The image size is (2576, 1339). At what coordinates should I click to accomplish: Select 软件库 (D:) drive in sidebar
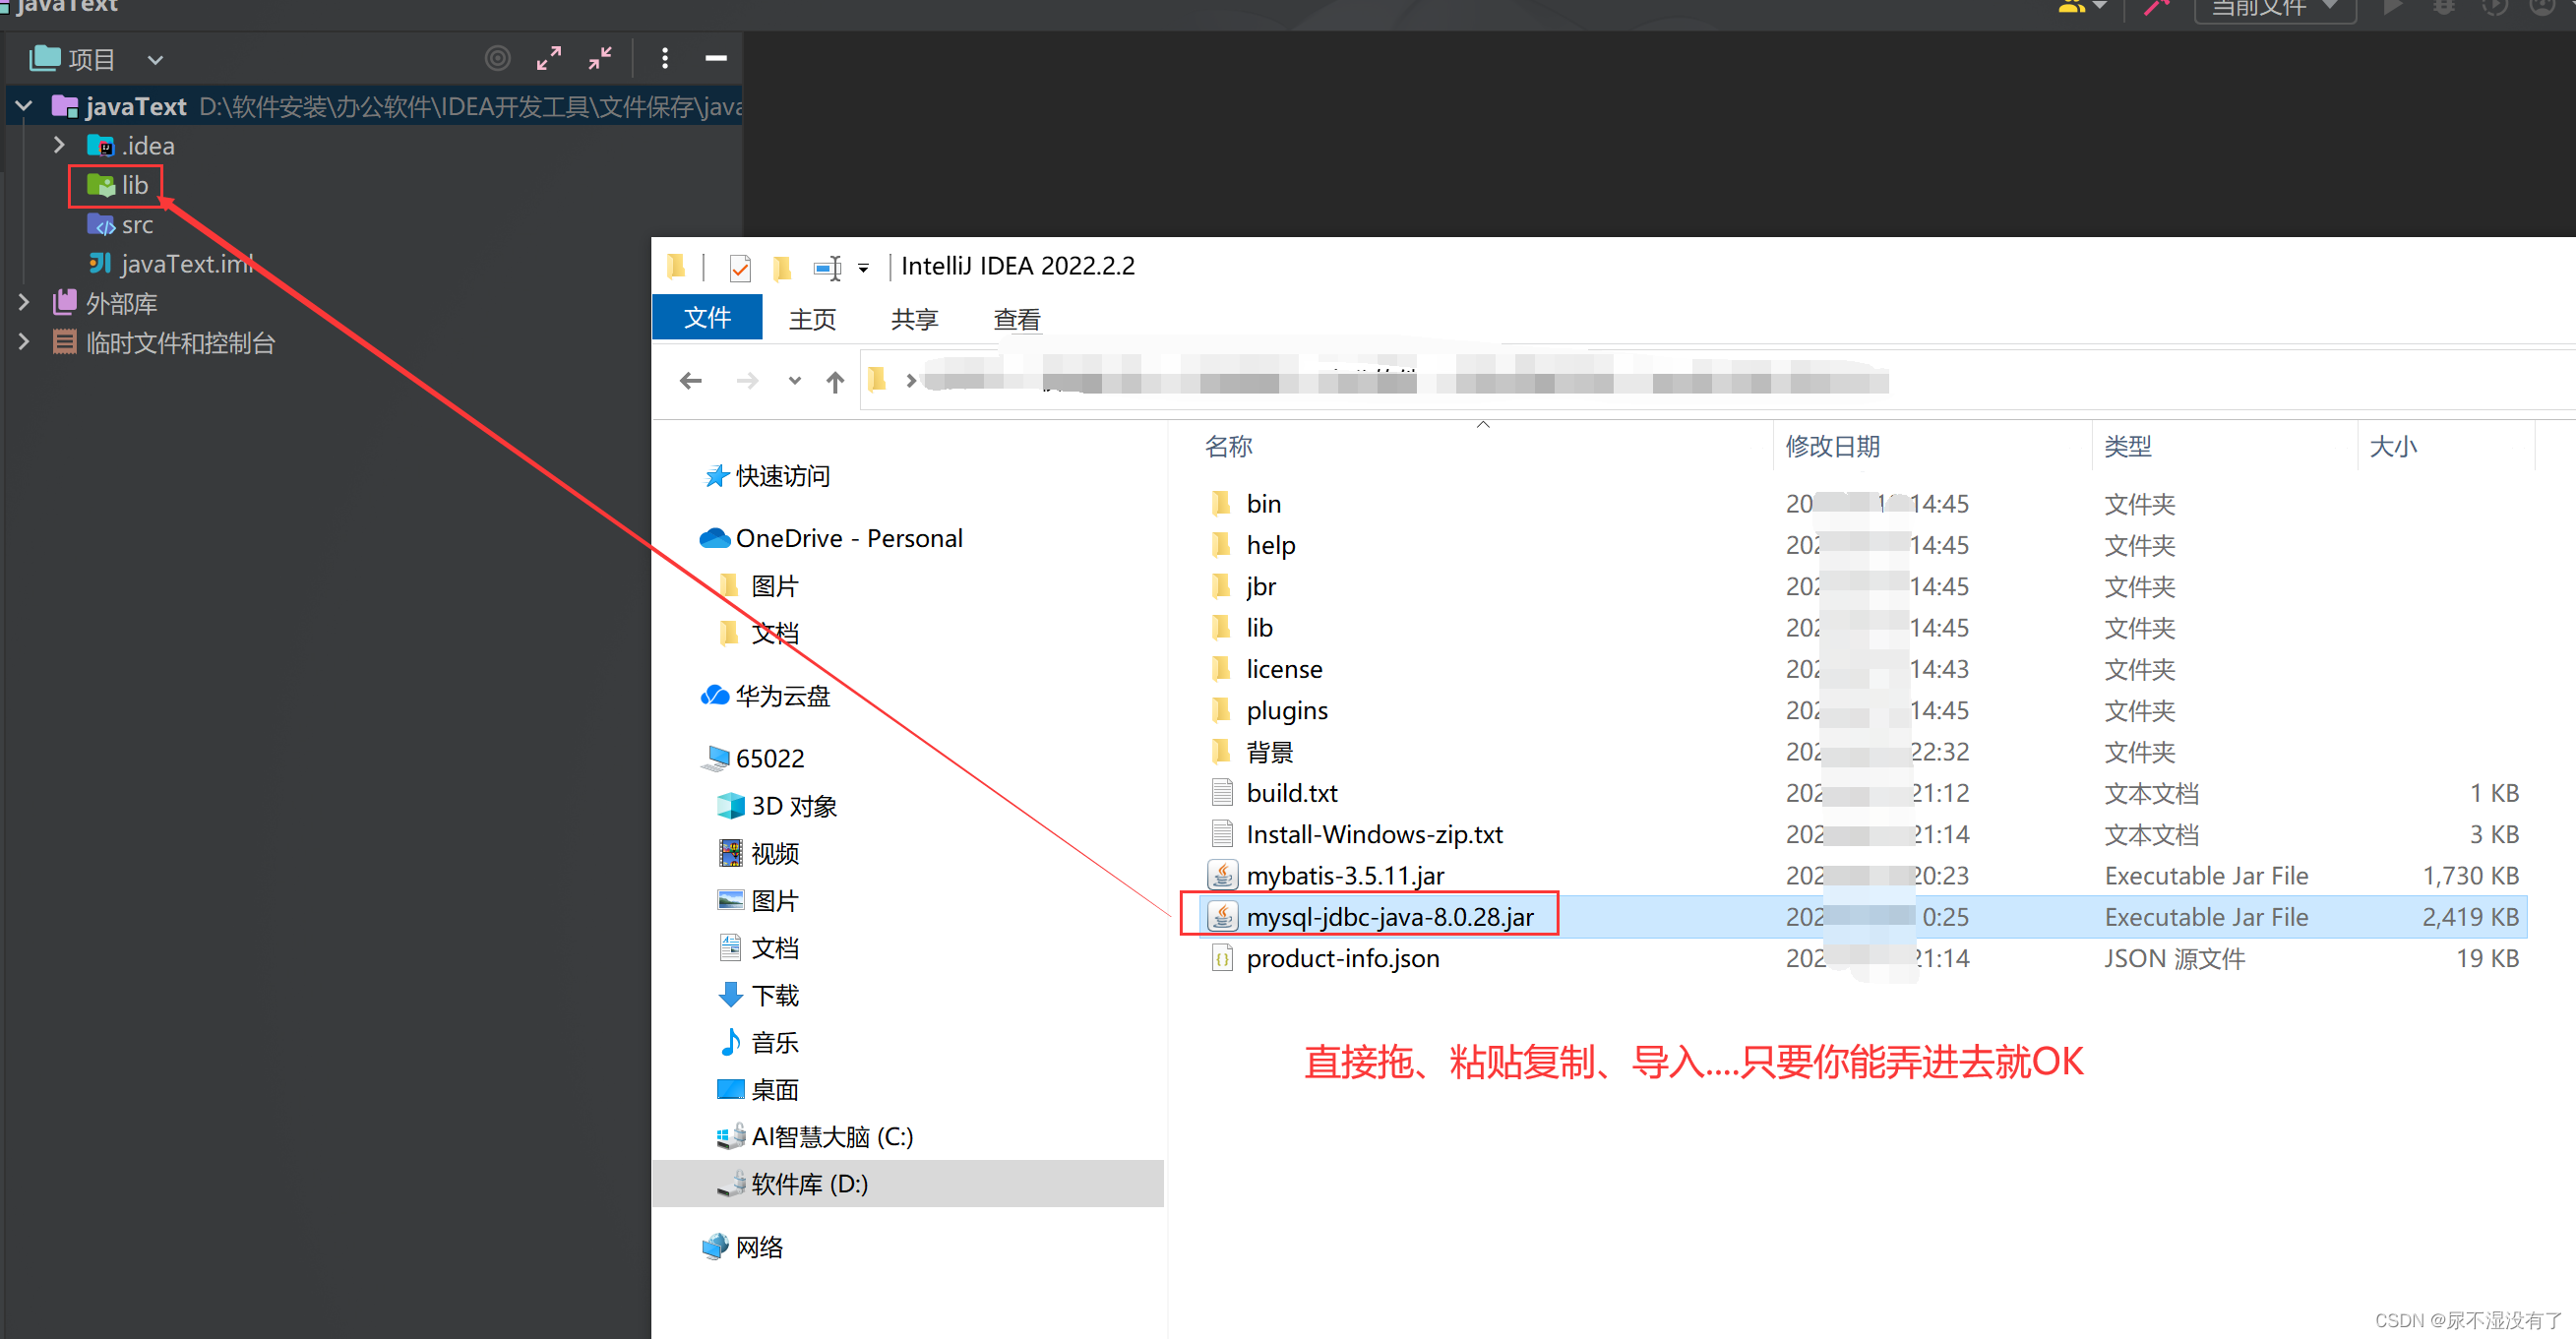[809, 1184]
